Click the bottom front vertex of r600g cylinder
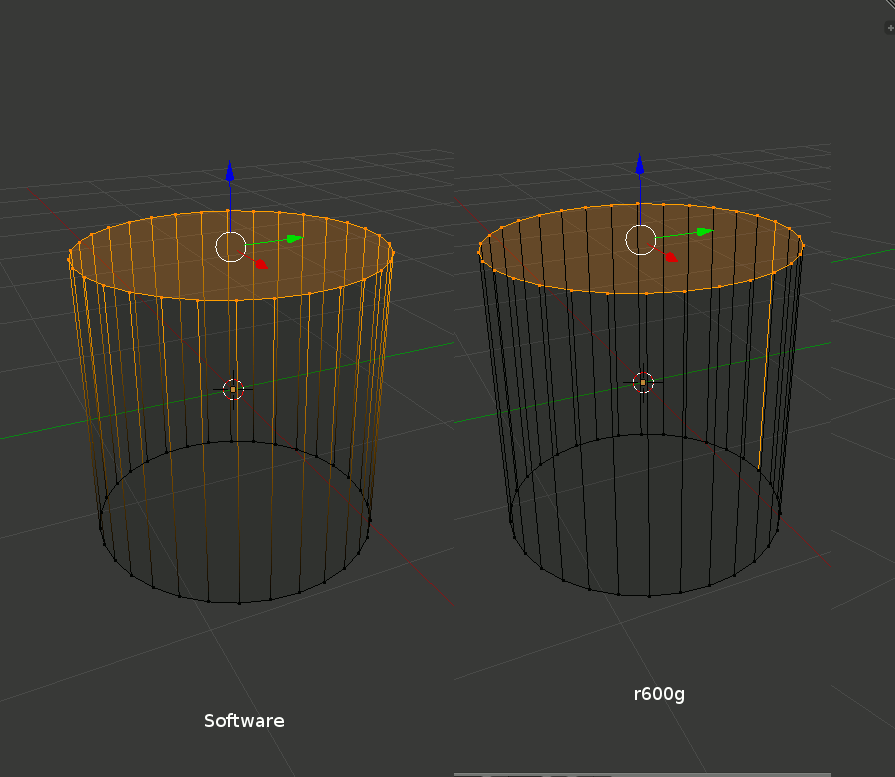The height and width of the screenshot is (777, 895). 648,596
